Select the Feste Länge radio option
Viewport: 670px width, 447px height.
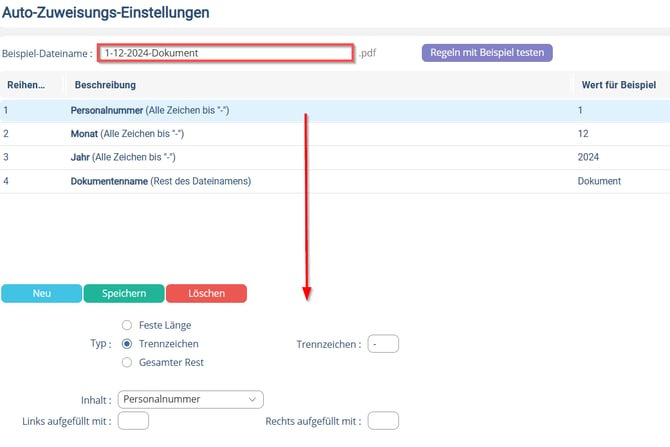click(127, 325)
